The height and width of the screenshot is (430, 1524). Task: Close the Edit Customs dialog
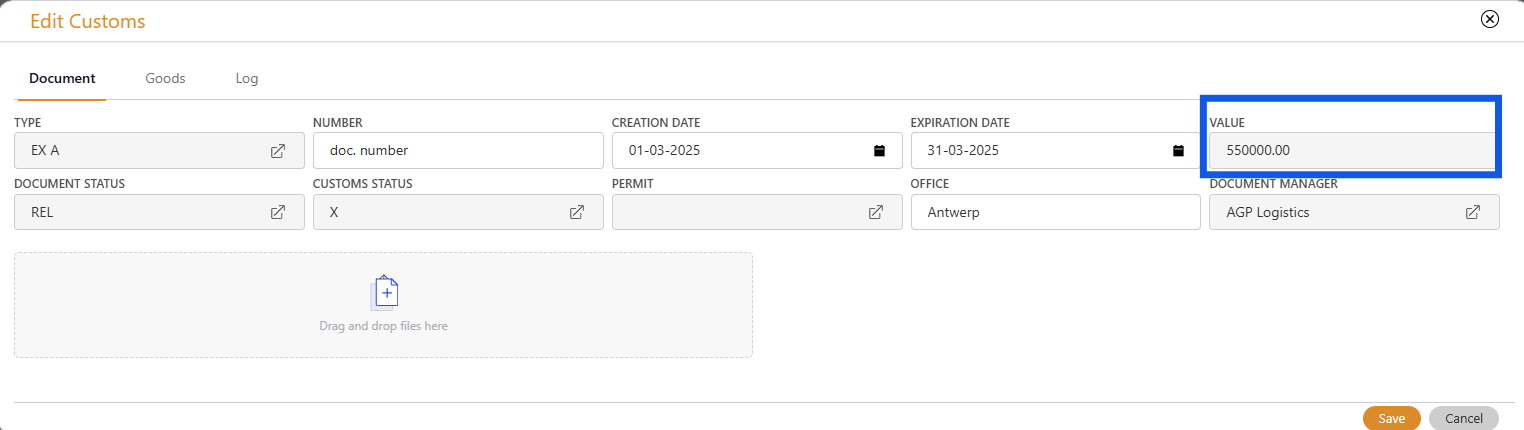point(1490,19)
